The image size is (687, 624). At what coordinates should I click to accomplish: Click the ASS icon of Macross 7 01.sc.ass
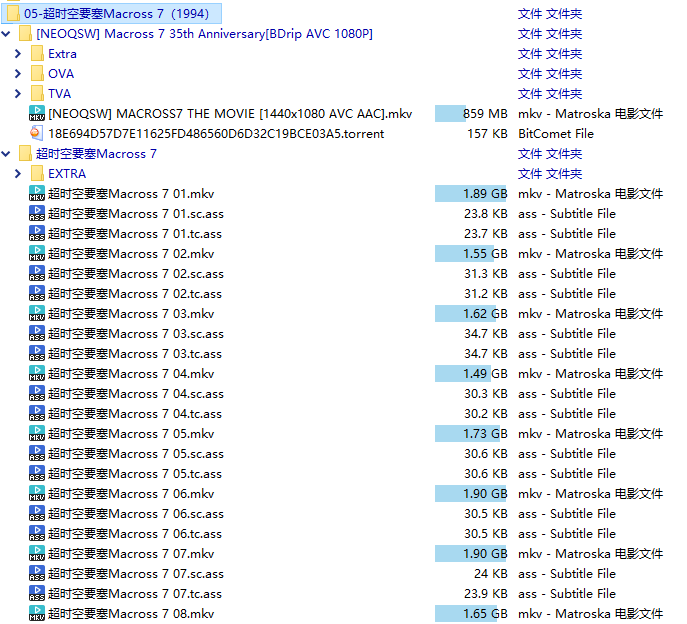(x=37, y=214)
